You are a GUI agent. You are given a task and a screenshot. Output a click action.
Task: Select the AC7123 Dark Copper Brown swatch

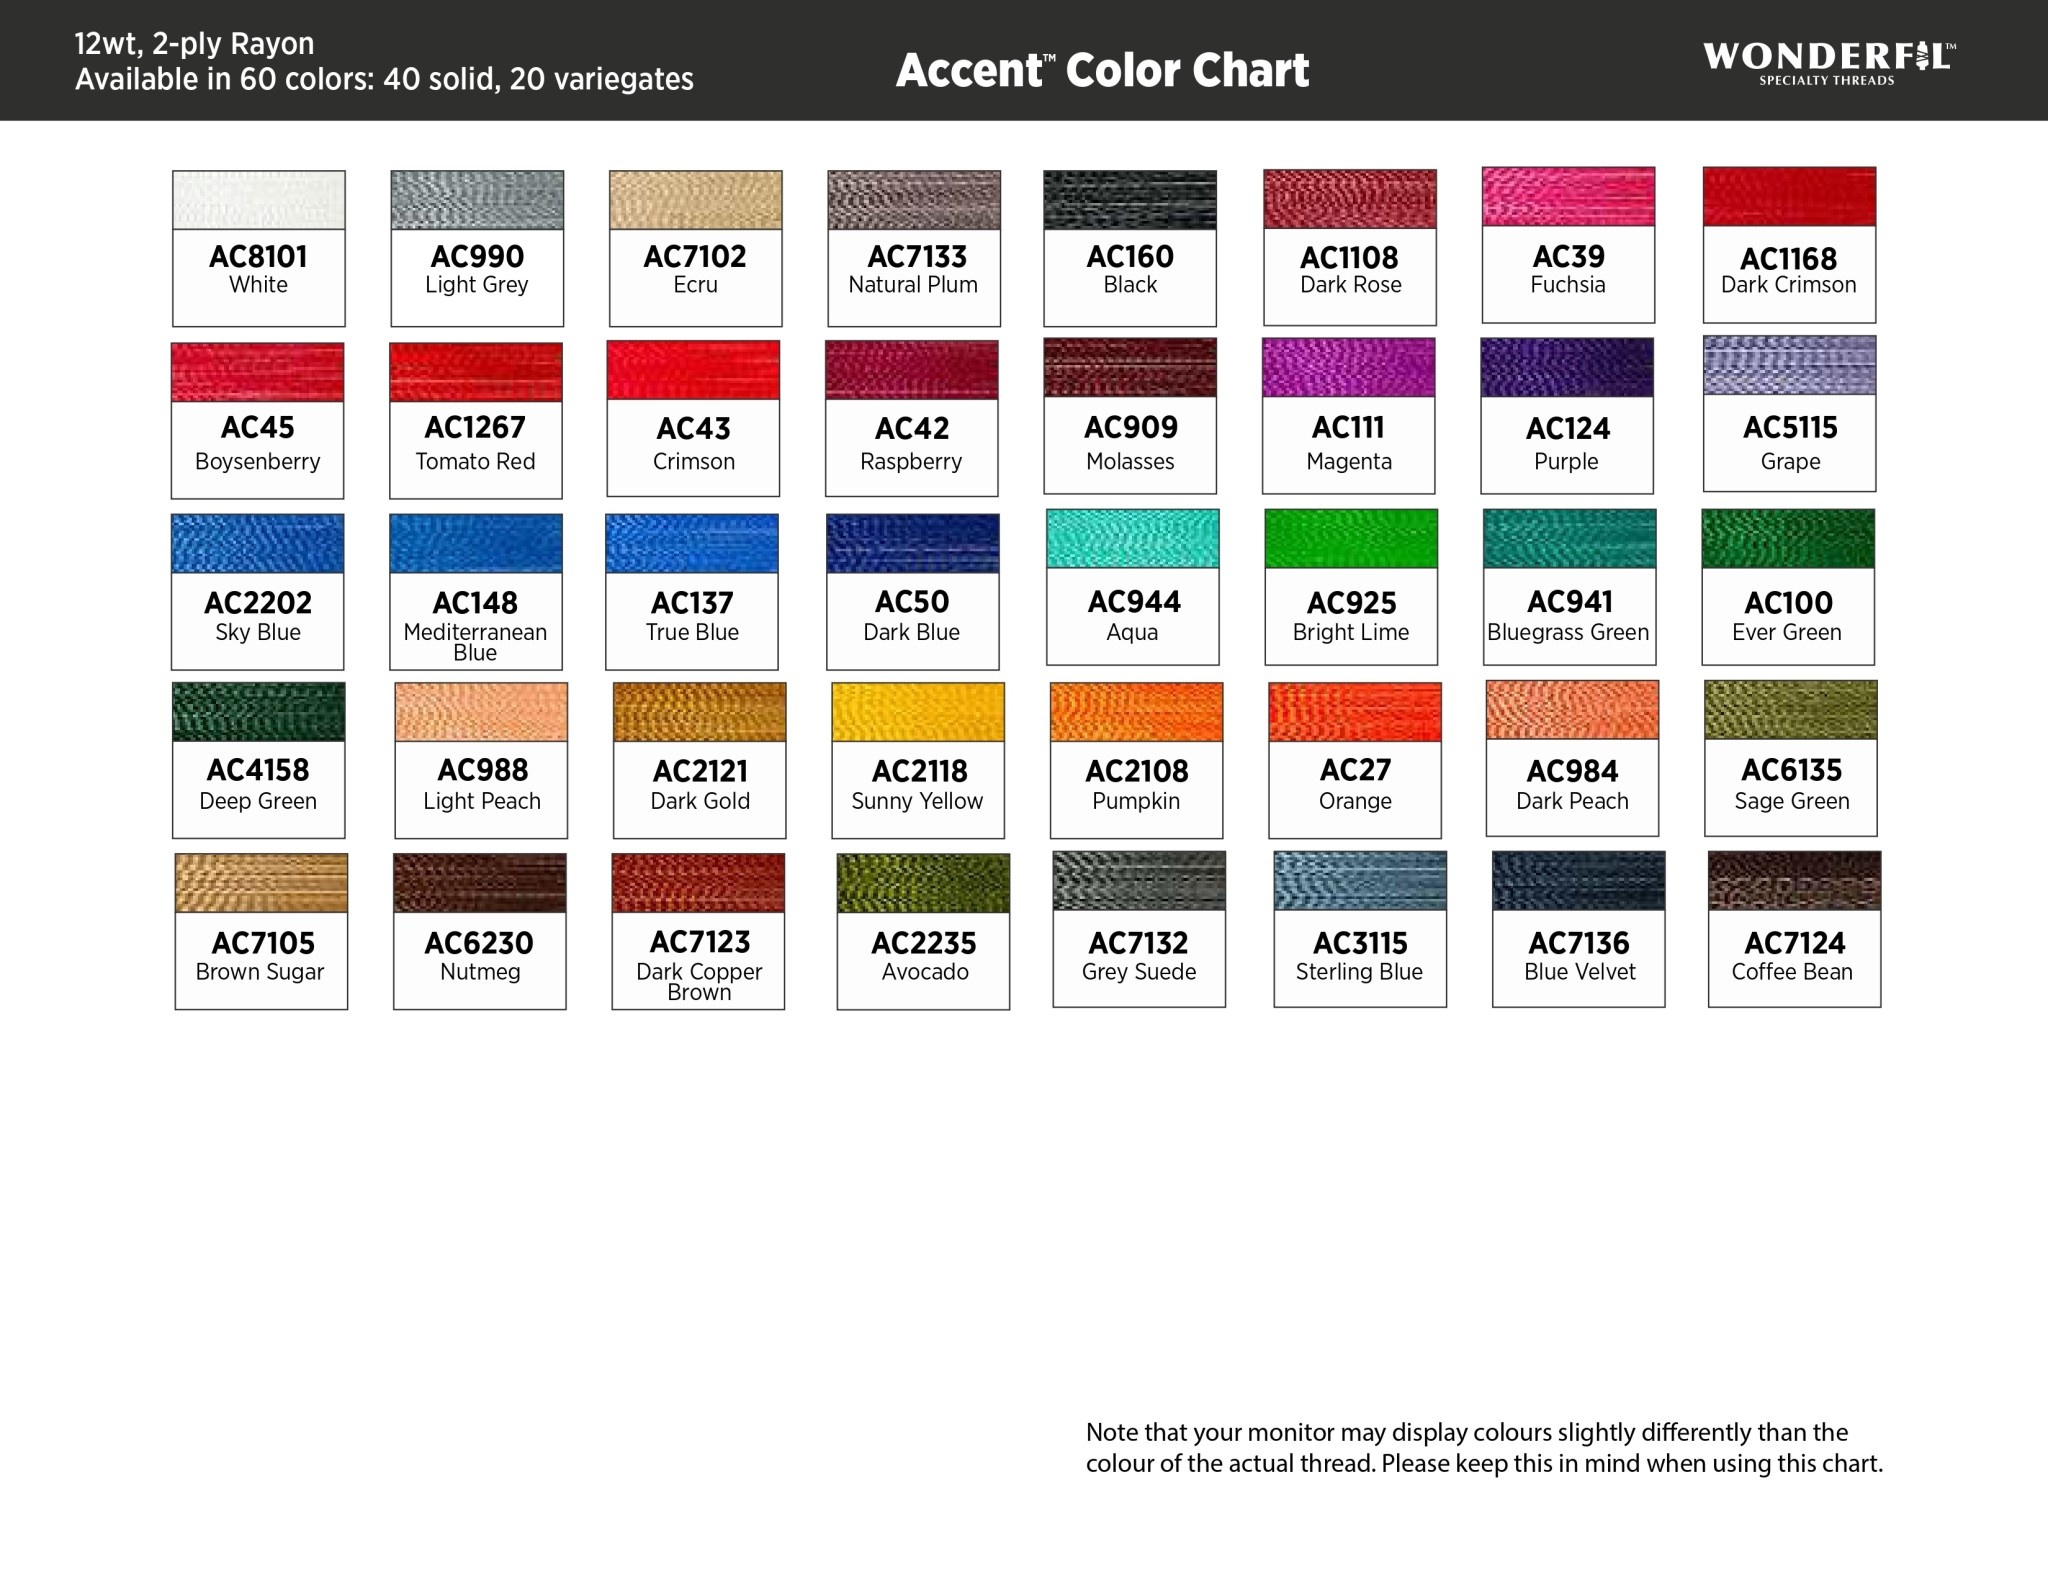(698, 932)
